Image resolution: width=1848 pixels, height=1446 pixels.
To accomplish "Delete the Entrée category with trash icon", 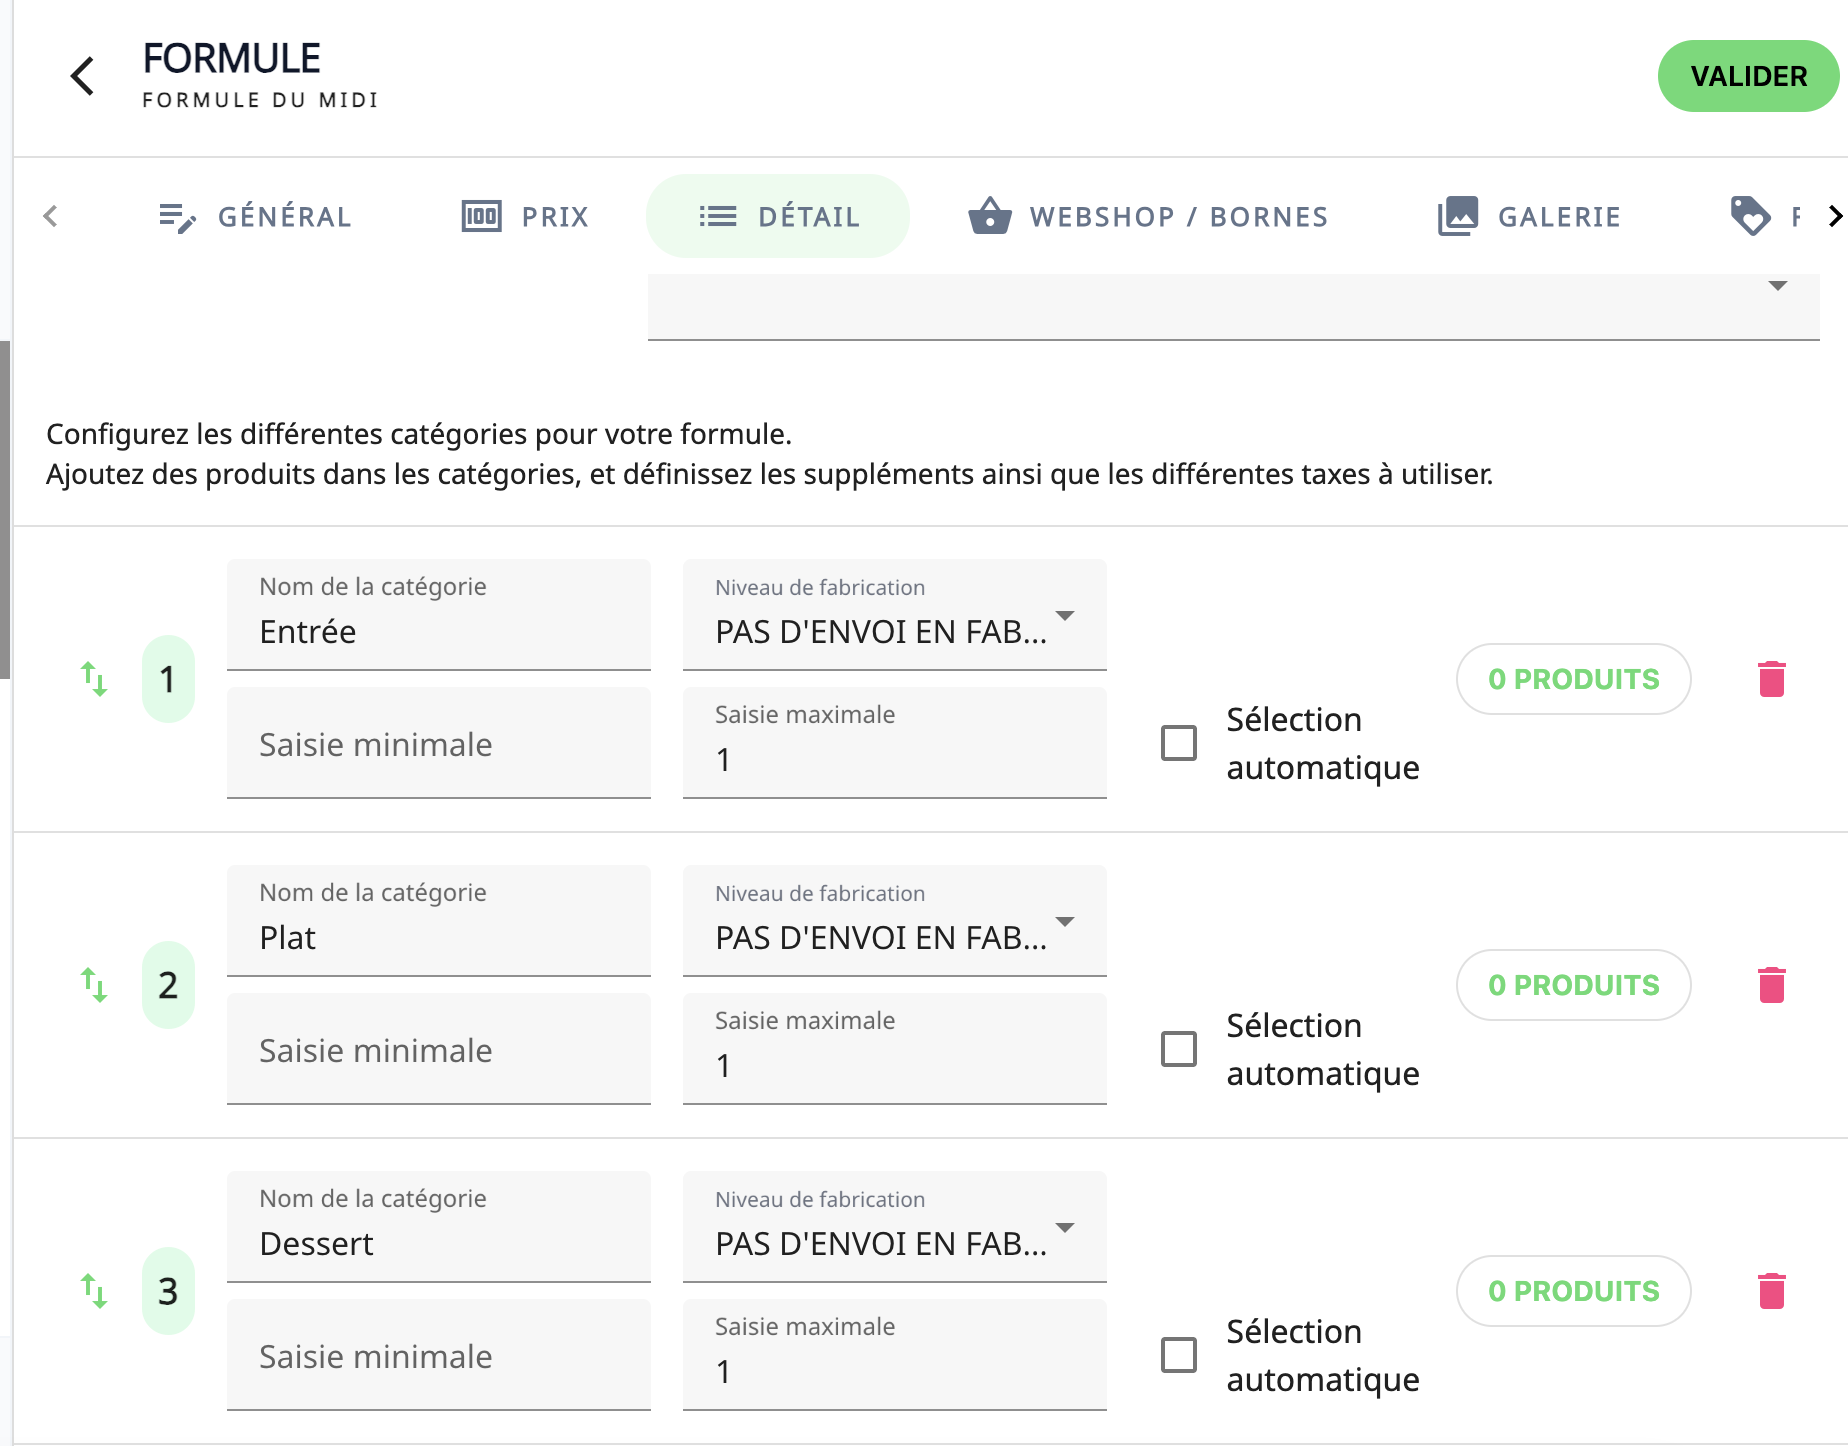I will click(1771, 679).
